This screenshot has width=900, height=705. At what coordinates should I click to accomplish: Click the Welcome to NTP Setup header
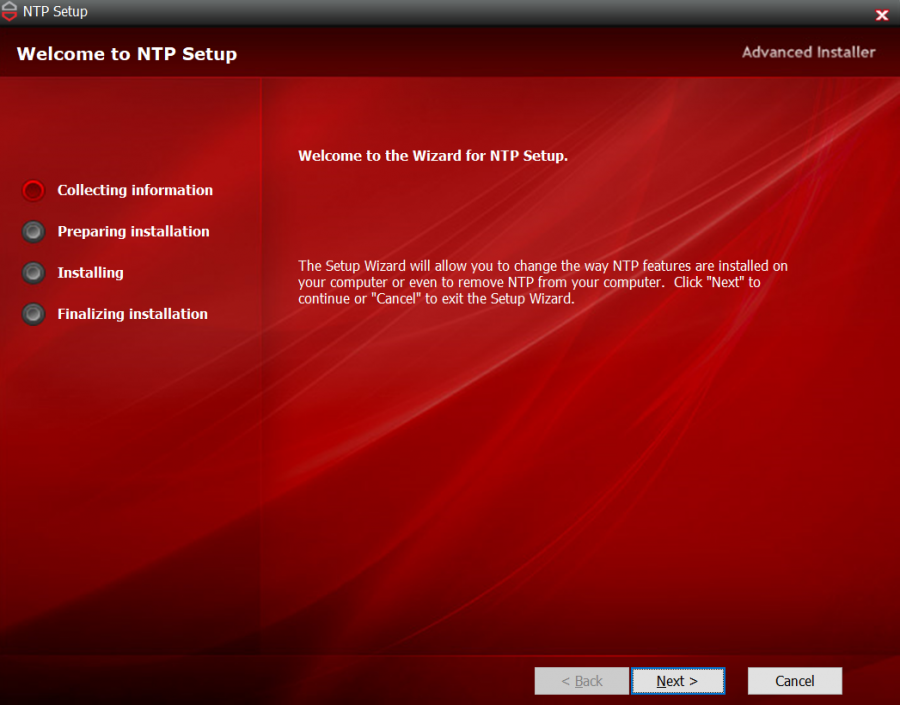pos(126,53)
